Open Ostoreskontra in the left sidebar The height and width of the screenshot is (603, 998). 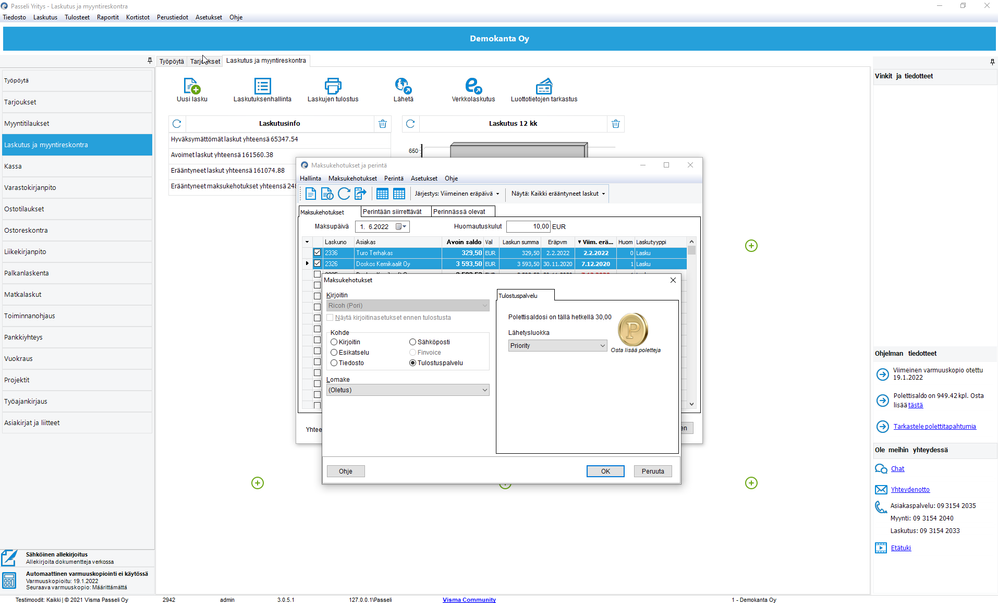point(77,231)
